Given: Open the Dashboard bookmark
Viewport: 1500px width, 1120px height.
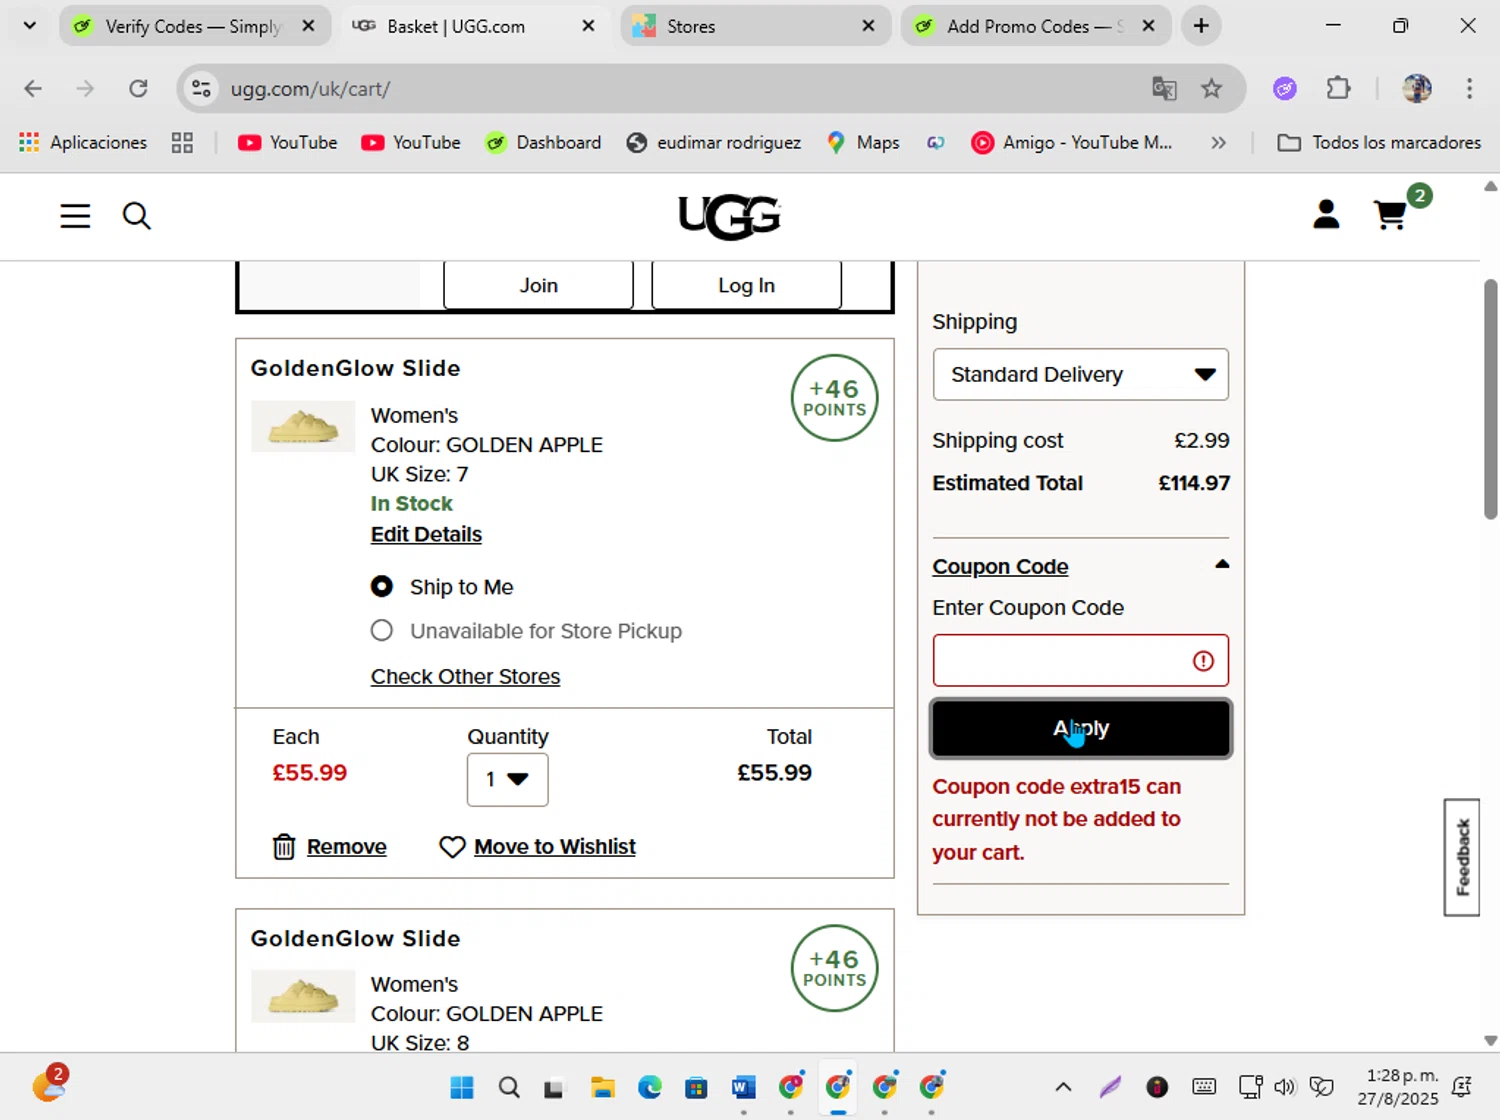Looking at the screenshot, I should pos(543,142).
